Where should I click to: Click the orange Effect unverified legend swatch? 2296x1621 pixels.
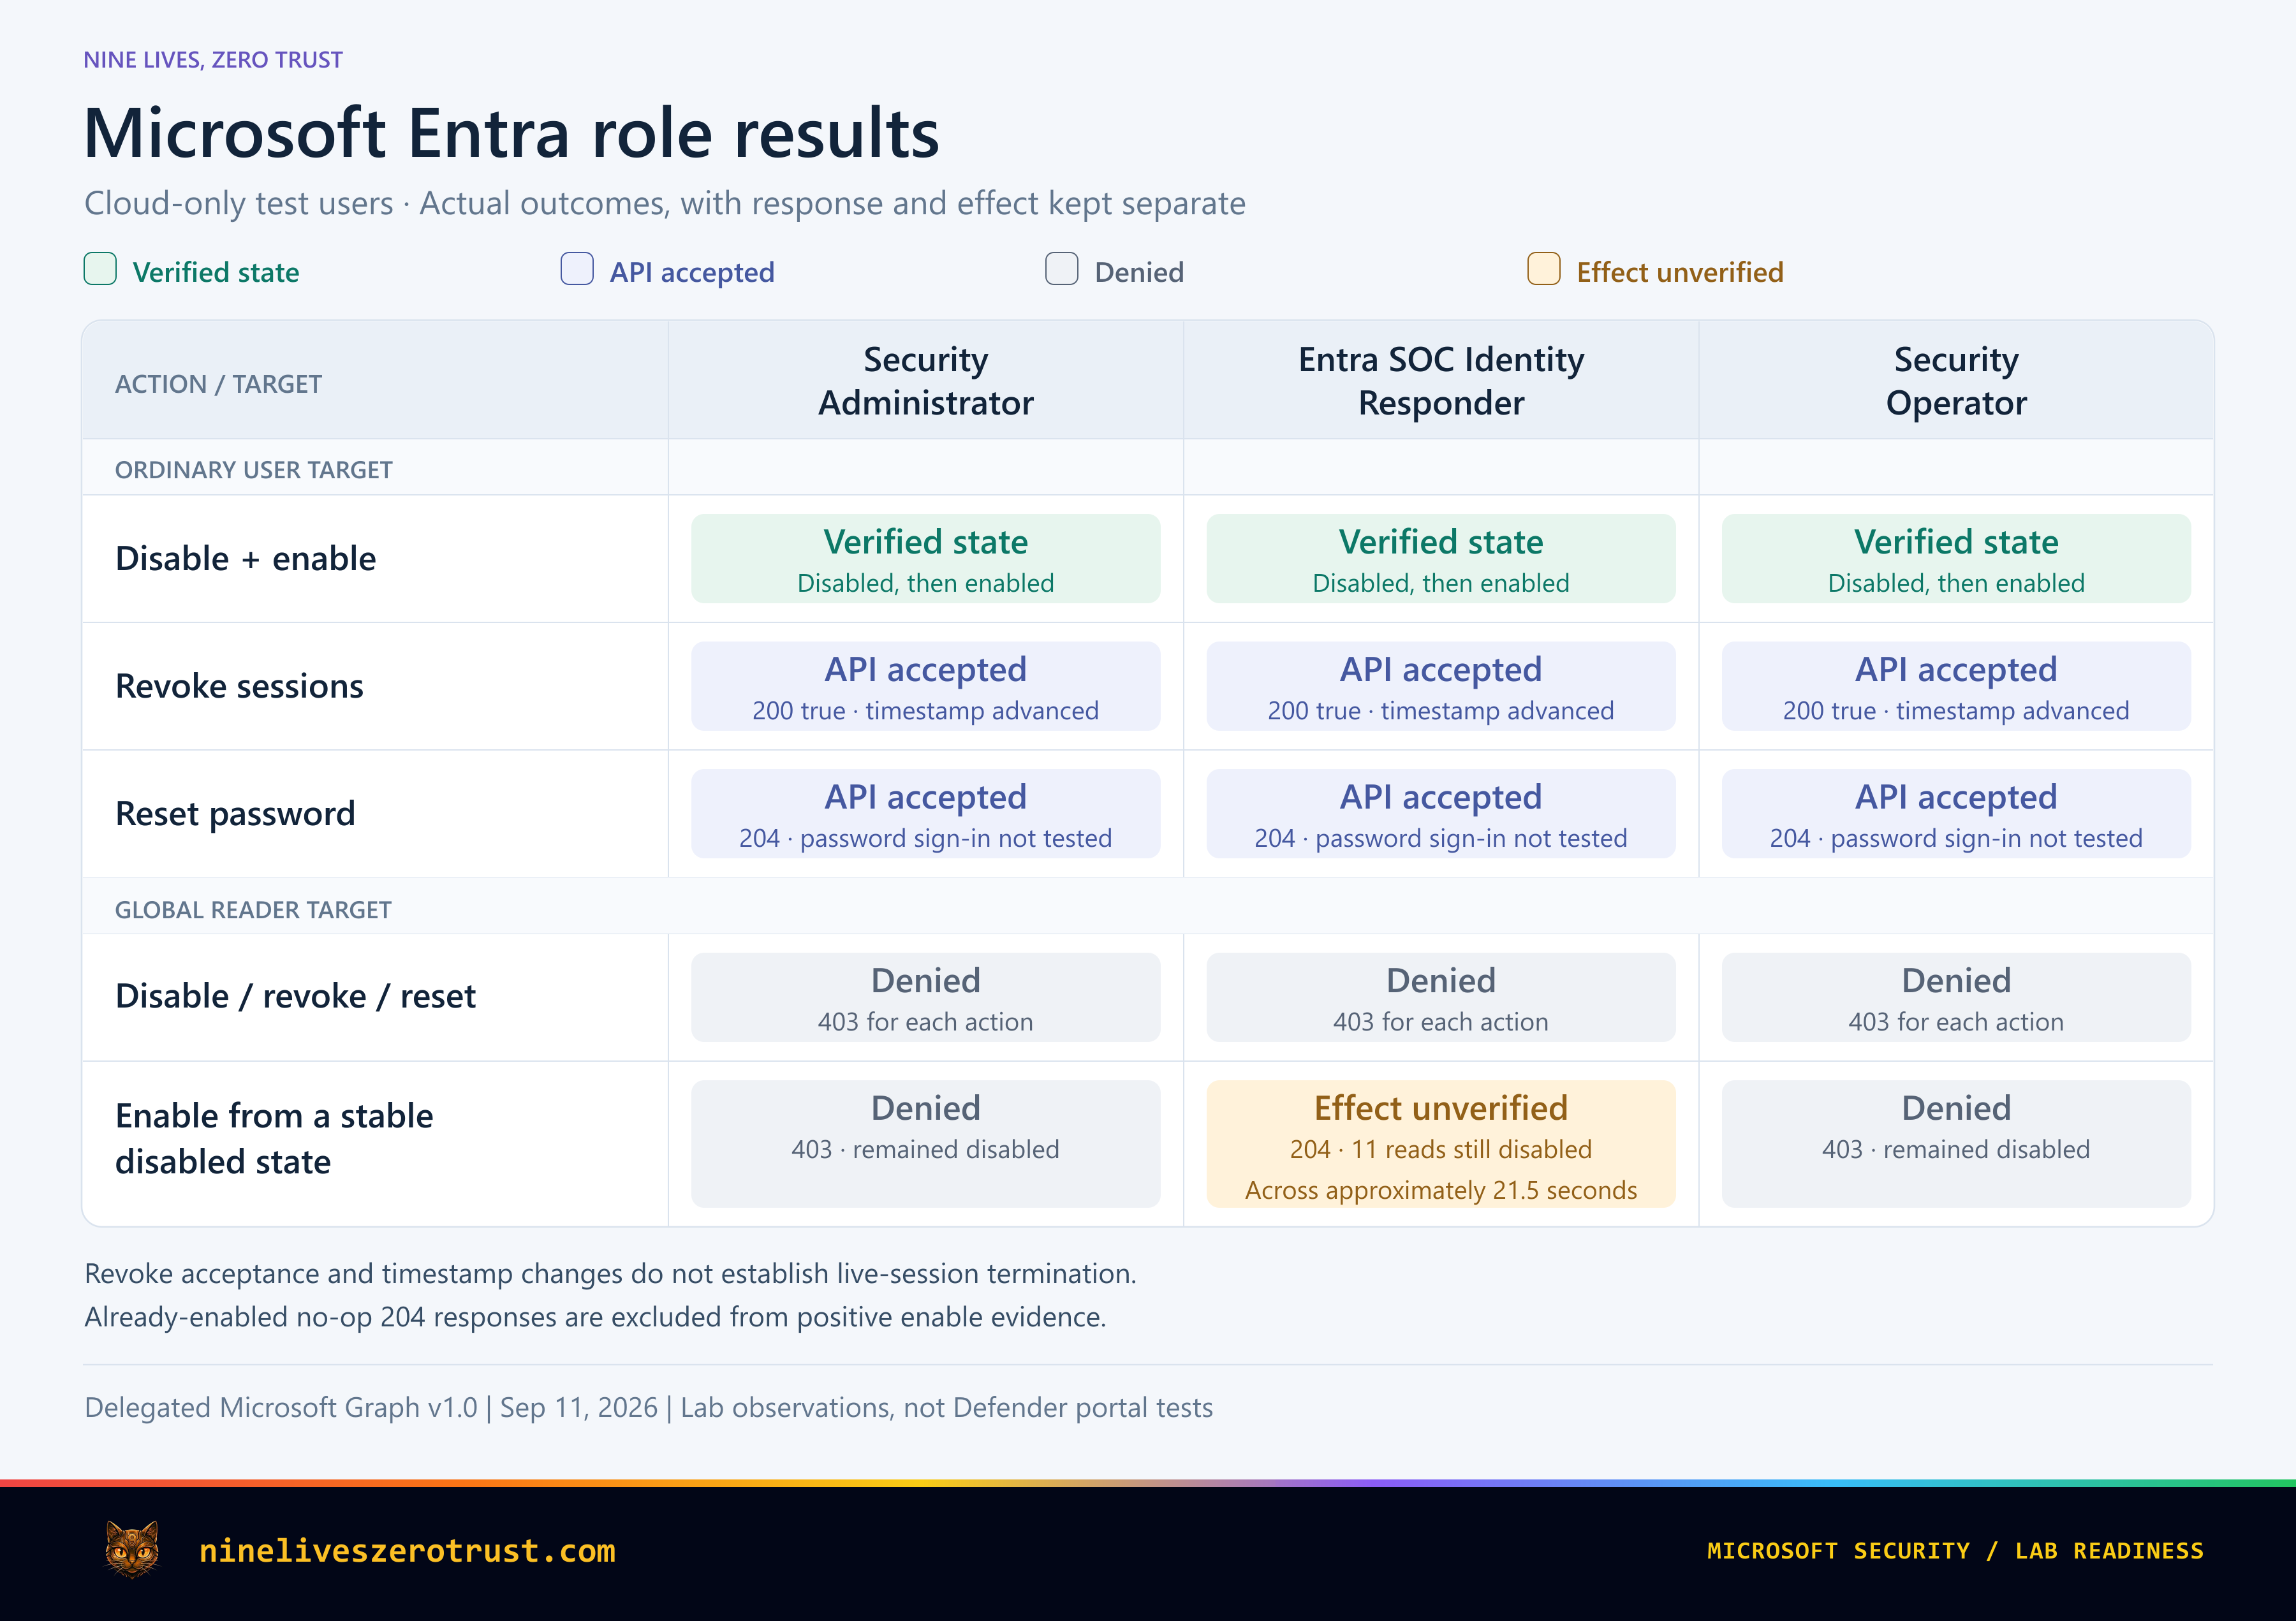1543,269
